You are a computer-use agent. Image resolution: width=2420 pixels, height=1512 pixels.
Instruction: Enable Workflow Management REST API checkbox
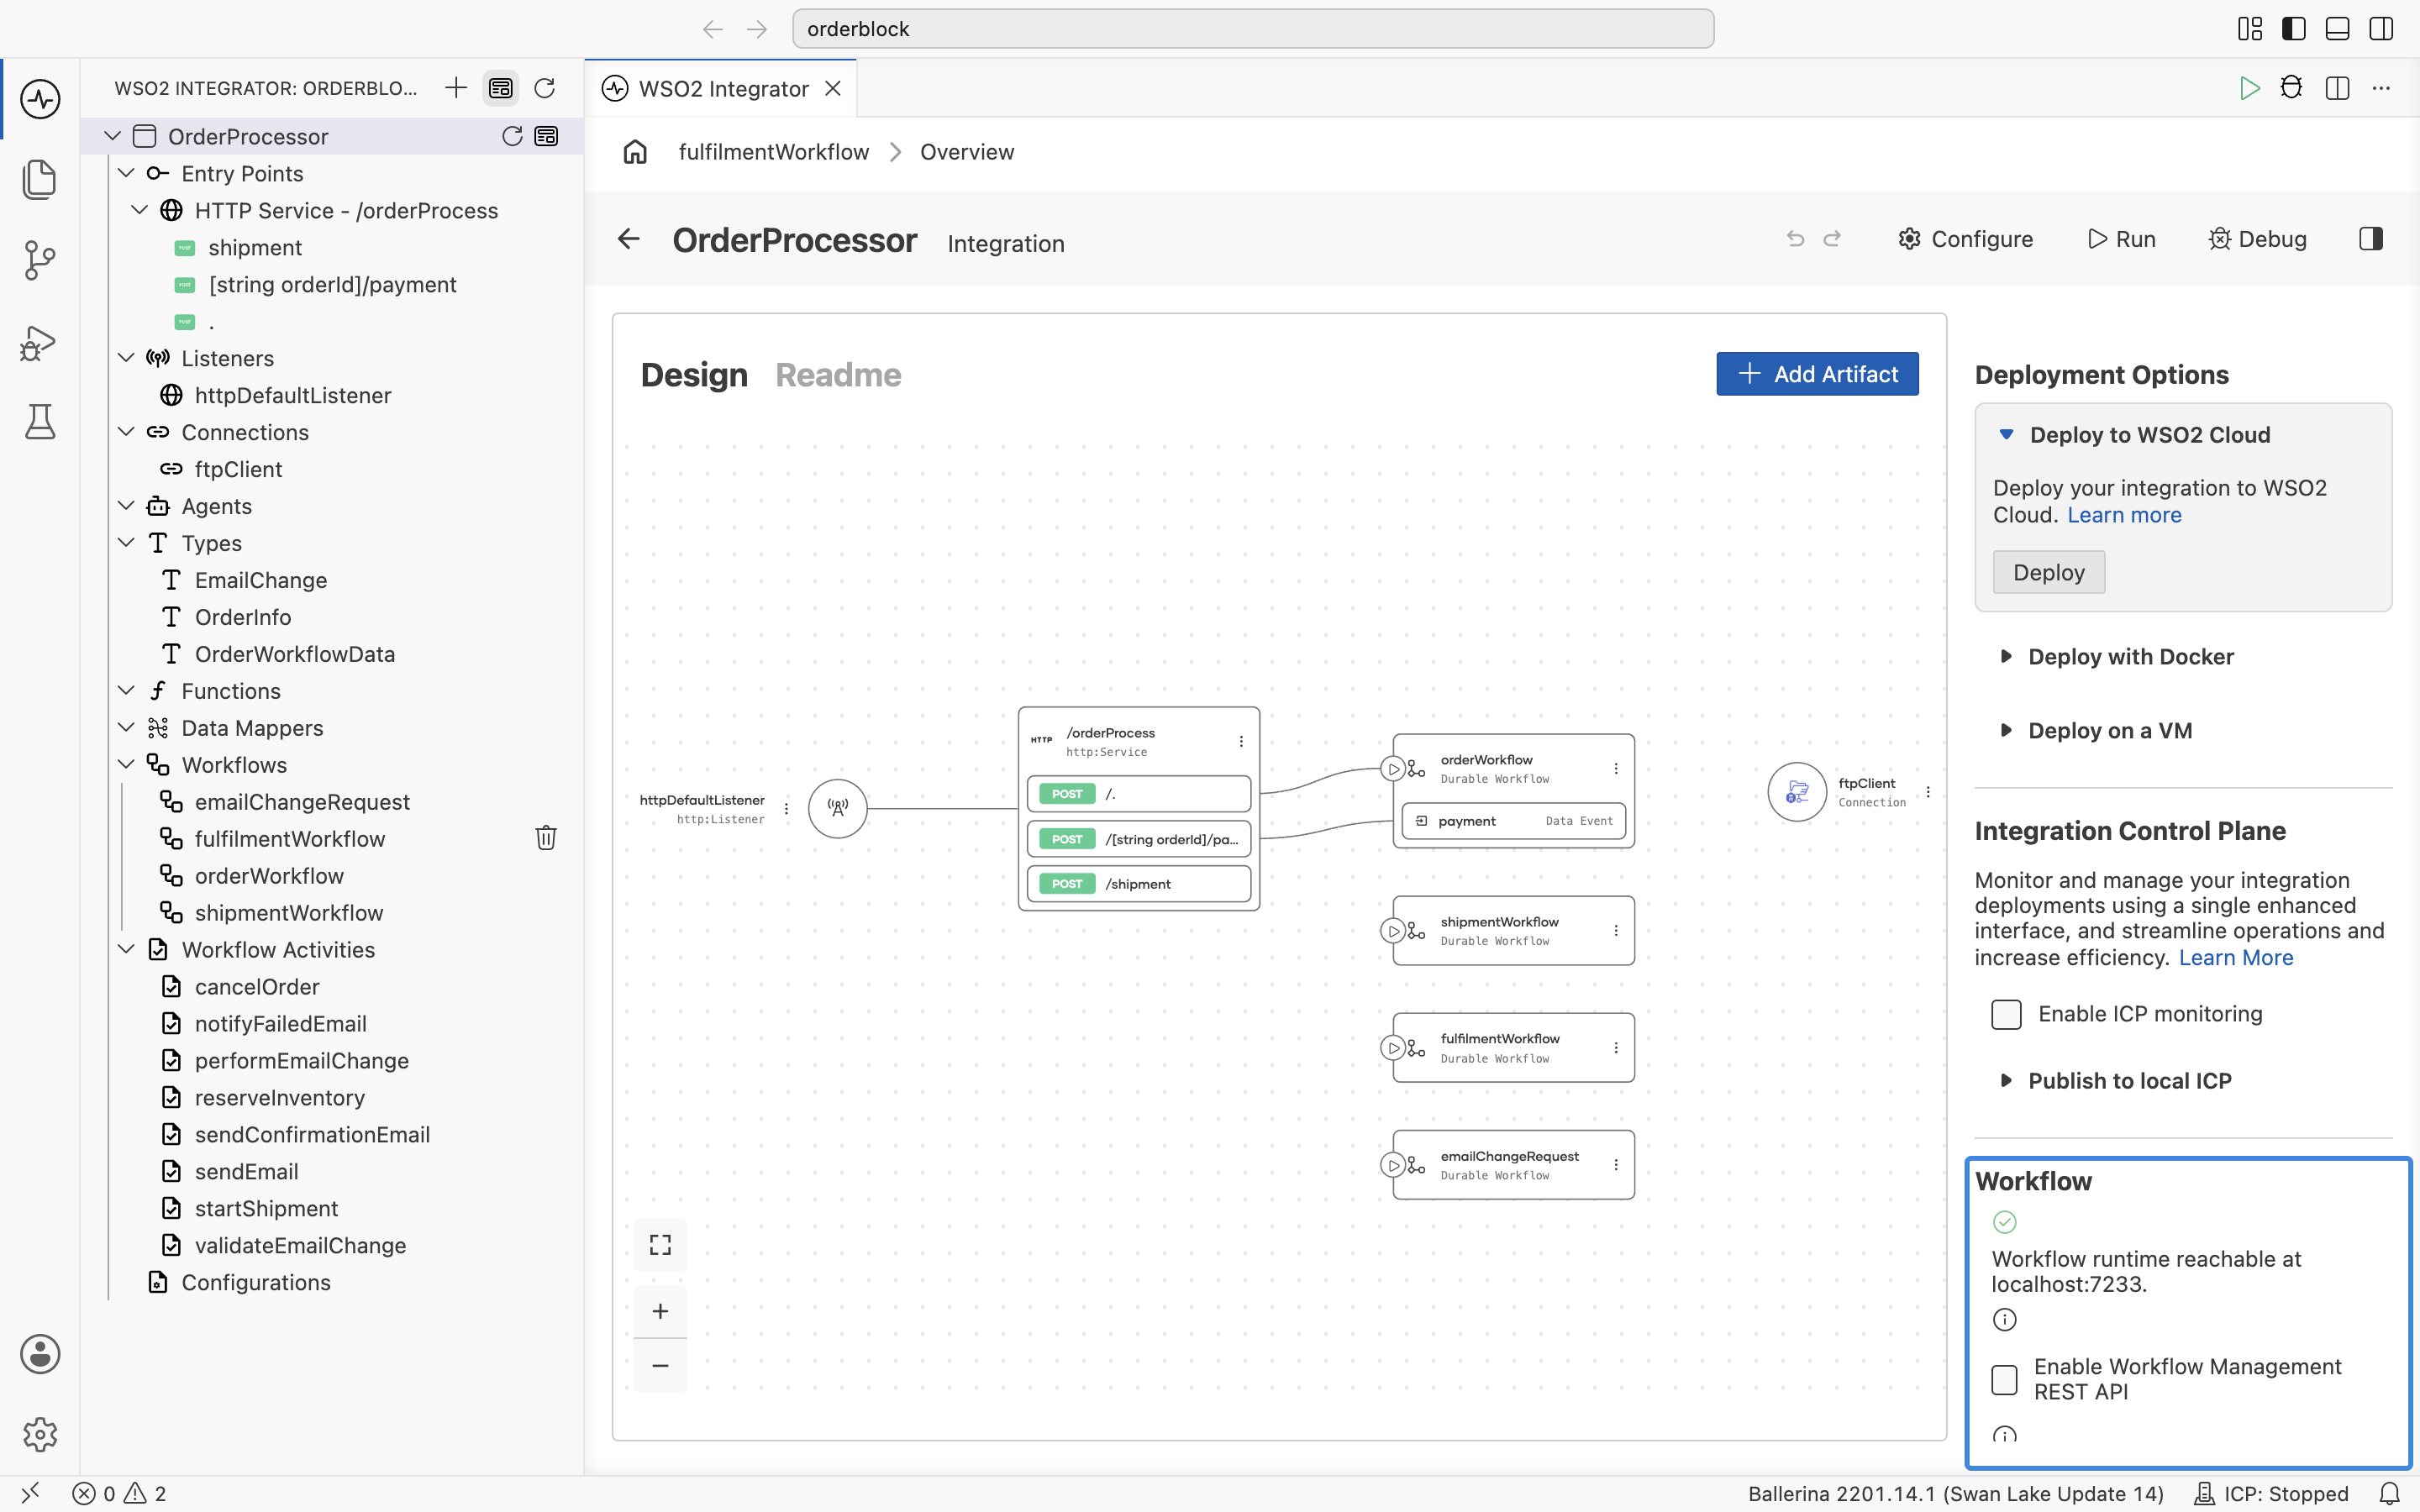pyautogui.click(x=2005, y=1380)
